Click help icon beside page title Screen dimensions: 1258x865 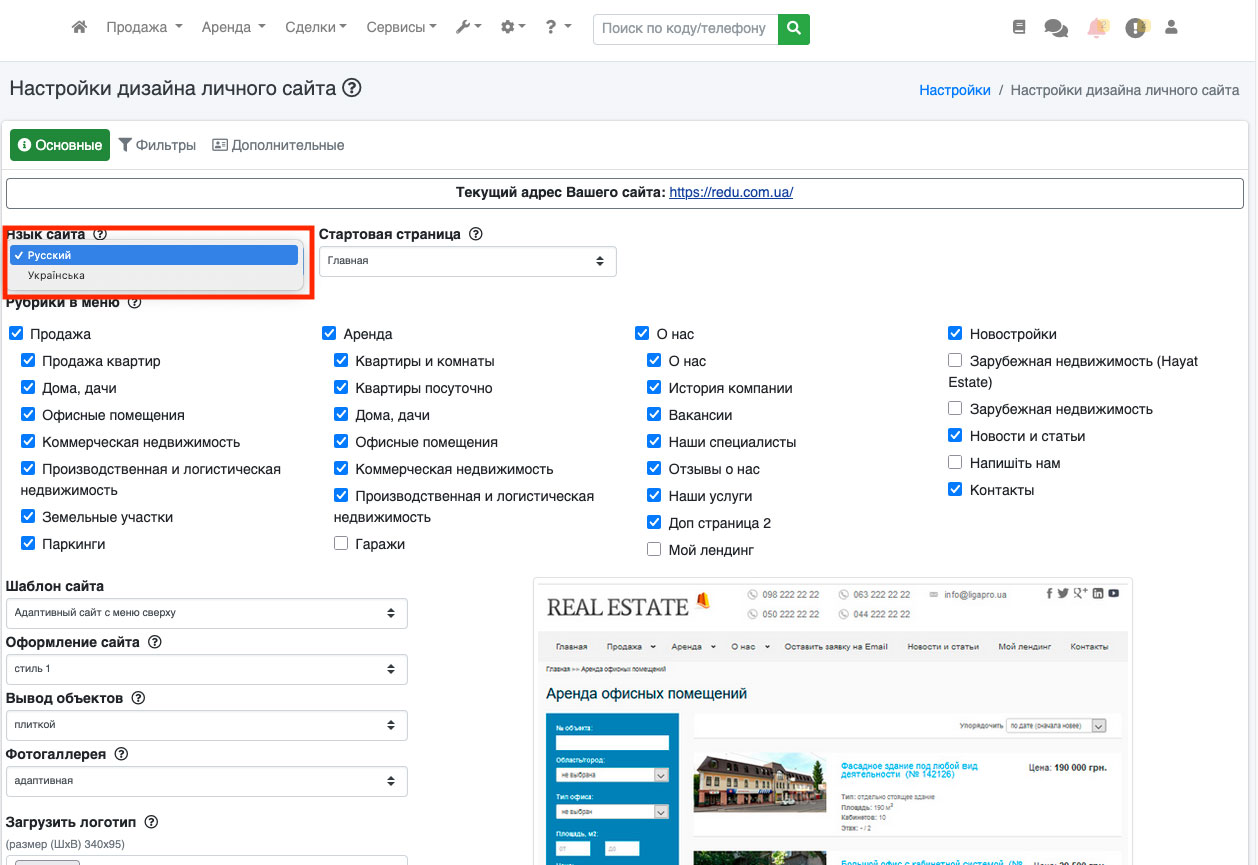pos(351,88)
